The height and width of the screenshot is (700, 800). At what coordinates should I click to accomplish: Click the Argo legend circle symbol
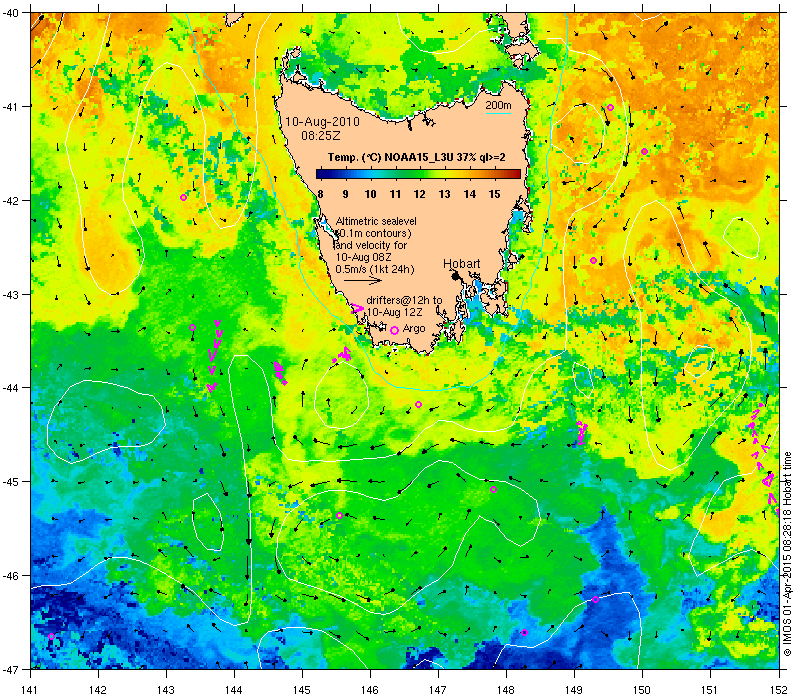click(x=394, y=330)
